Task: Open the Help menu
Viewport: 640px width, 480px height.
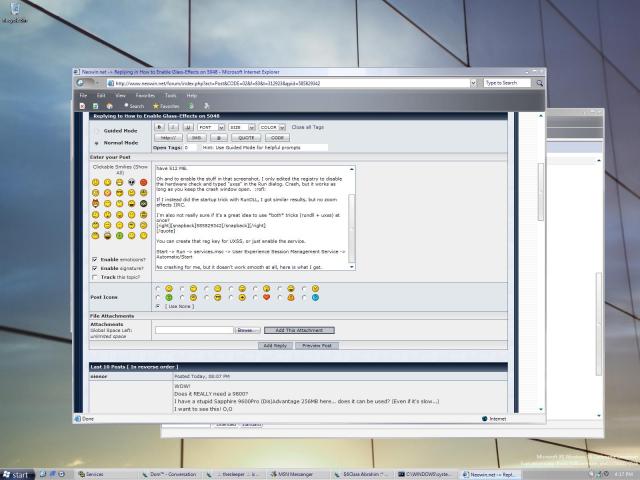Action: click(191, 96)
